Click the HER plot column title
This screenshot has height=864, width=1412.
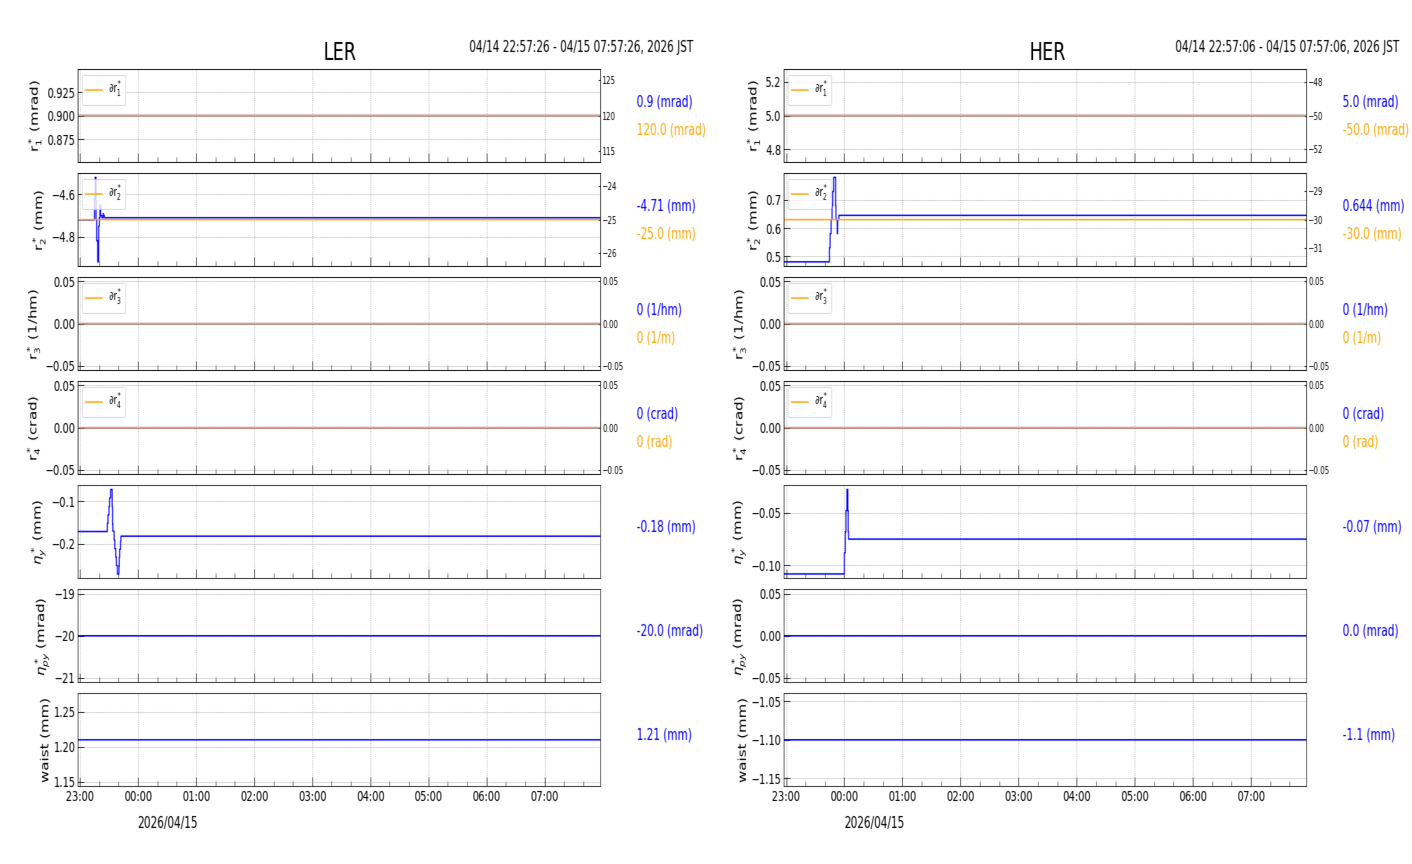(1047, 52)
